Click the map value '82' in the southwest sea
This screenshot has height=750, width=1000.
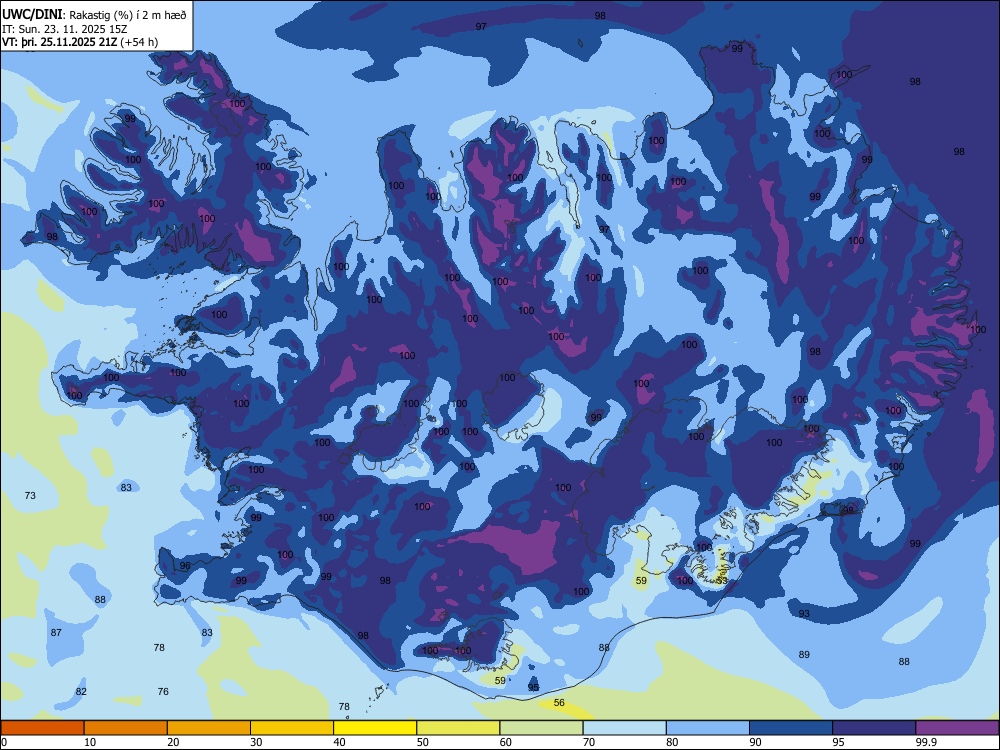pyautogui.click(x=81, y=691)
